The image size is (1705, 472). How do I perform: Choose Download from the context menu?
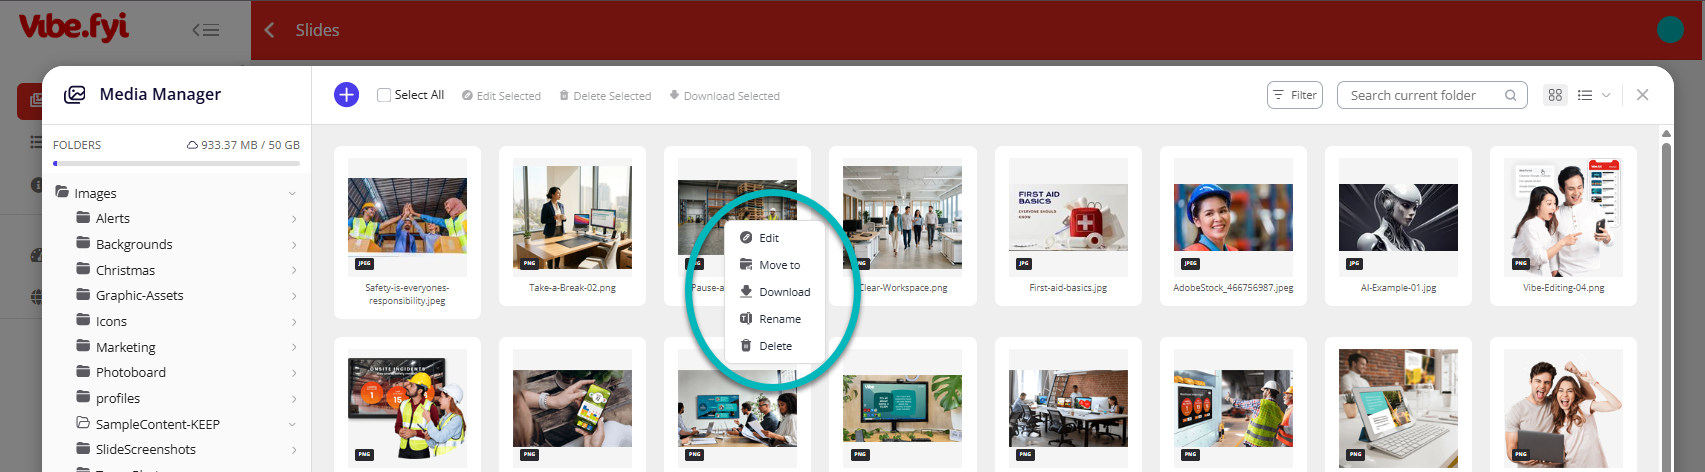coord(774,292)
